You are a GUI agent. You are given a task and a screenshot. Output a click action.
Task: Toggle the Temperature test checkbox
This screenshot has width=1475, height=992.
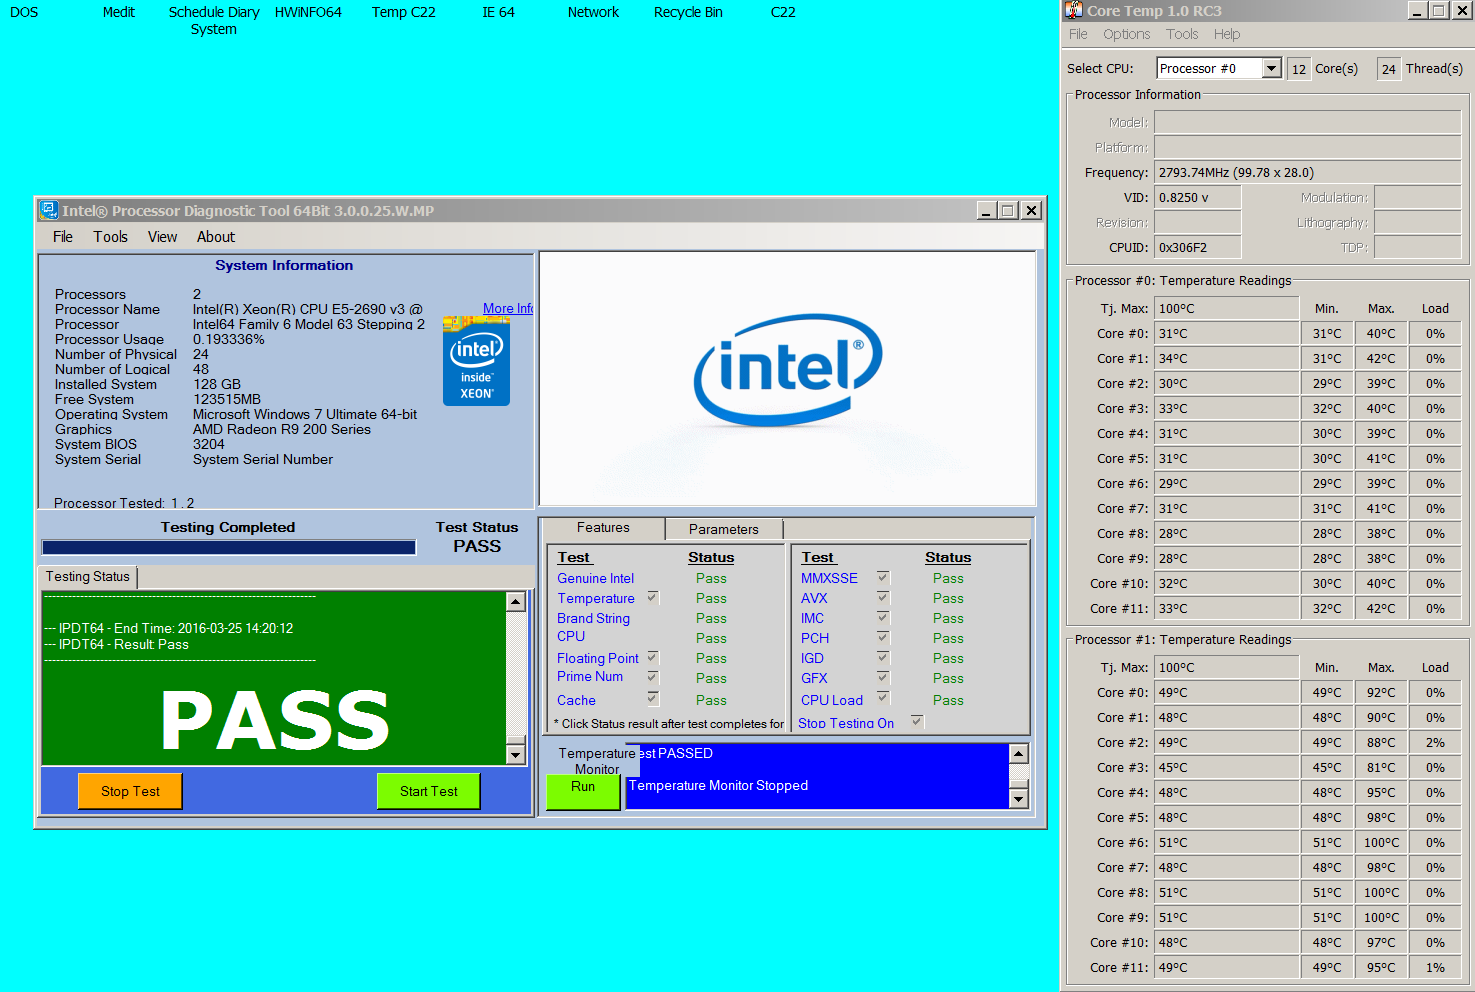(653, 597)
